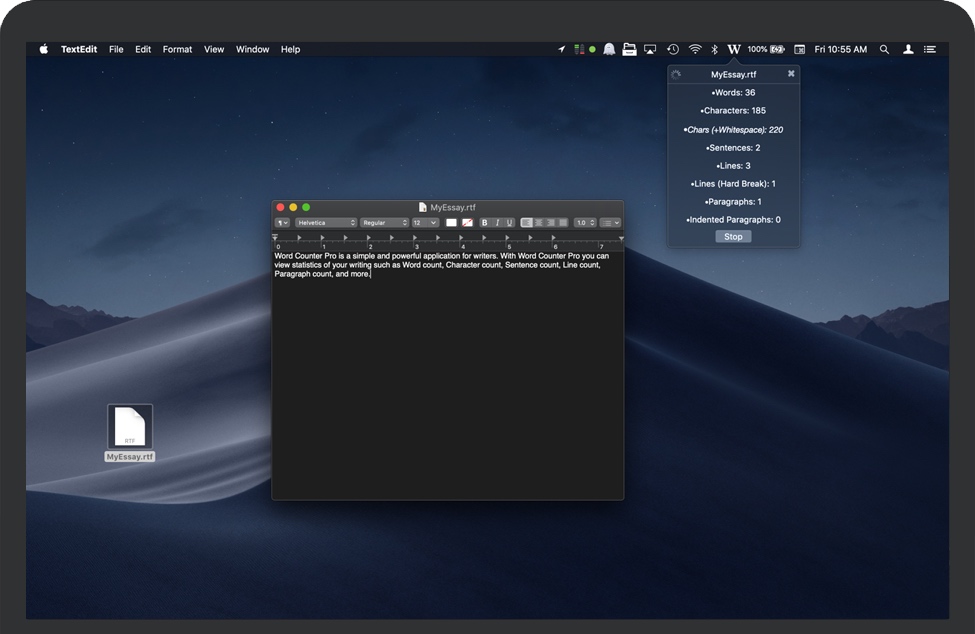Open the Regular typeface style dropdown

384,223
